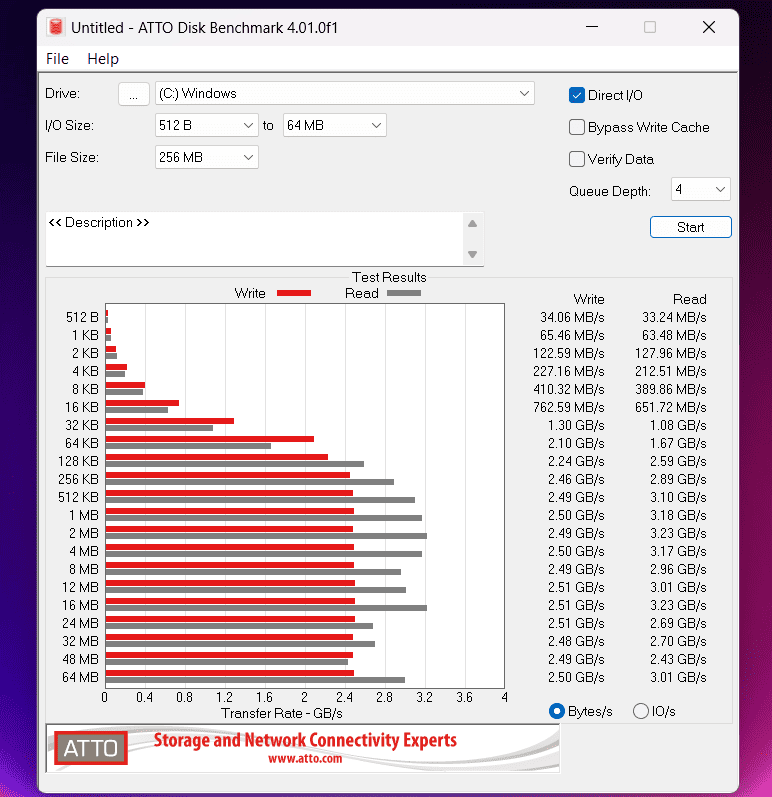
Task: Open the www.atto.com link in banner
Action: click(x=305, y=759)
